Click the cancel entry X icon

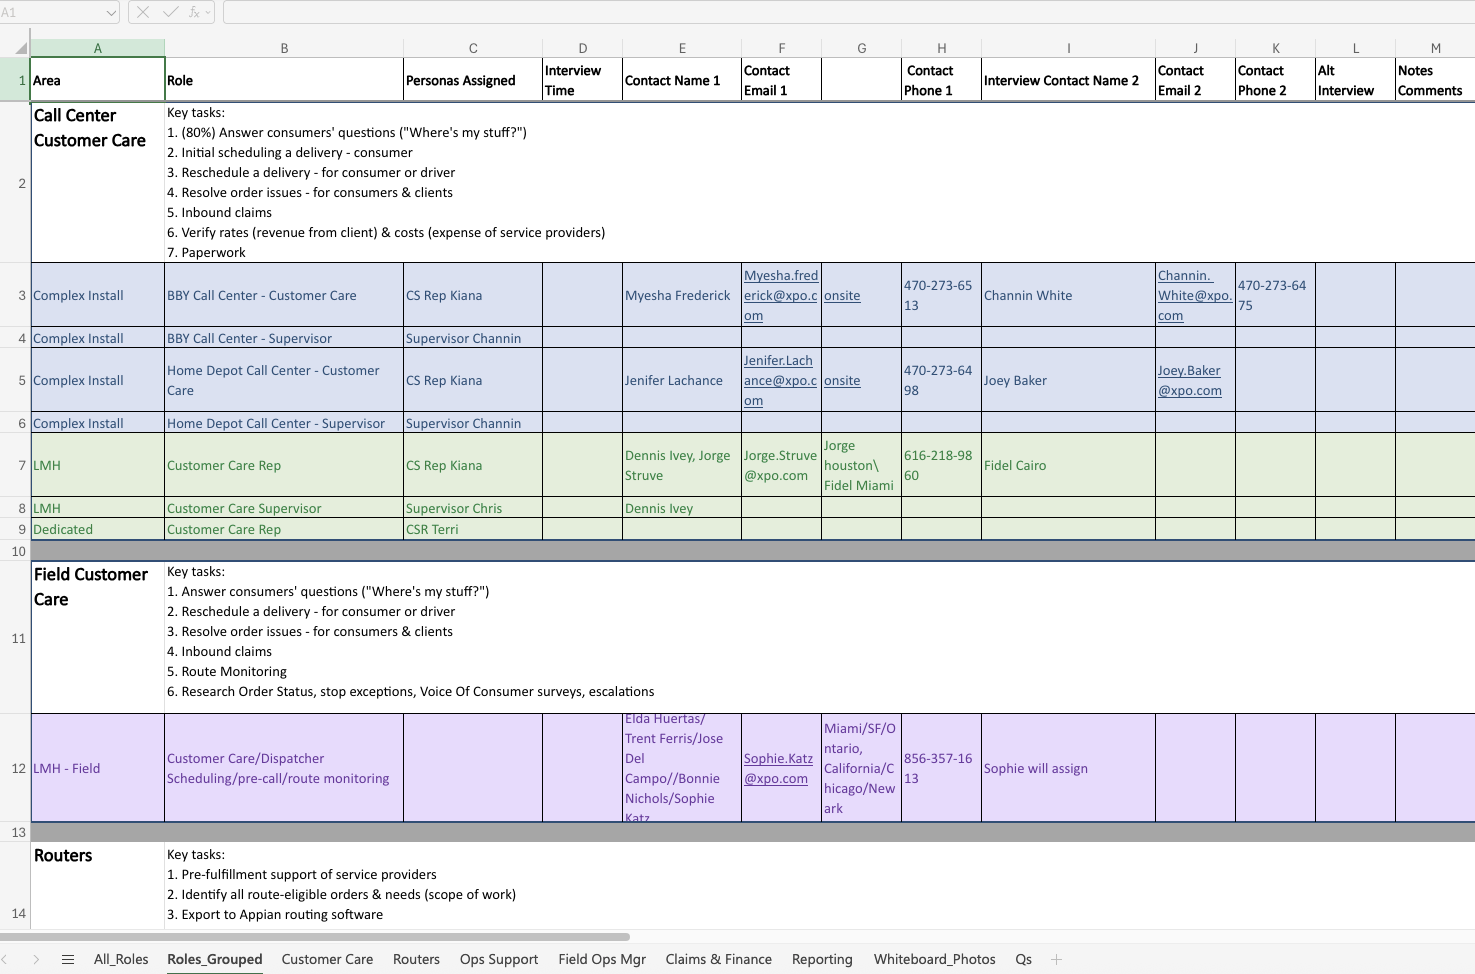(143, 12)
